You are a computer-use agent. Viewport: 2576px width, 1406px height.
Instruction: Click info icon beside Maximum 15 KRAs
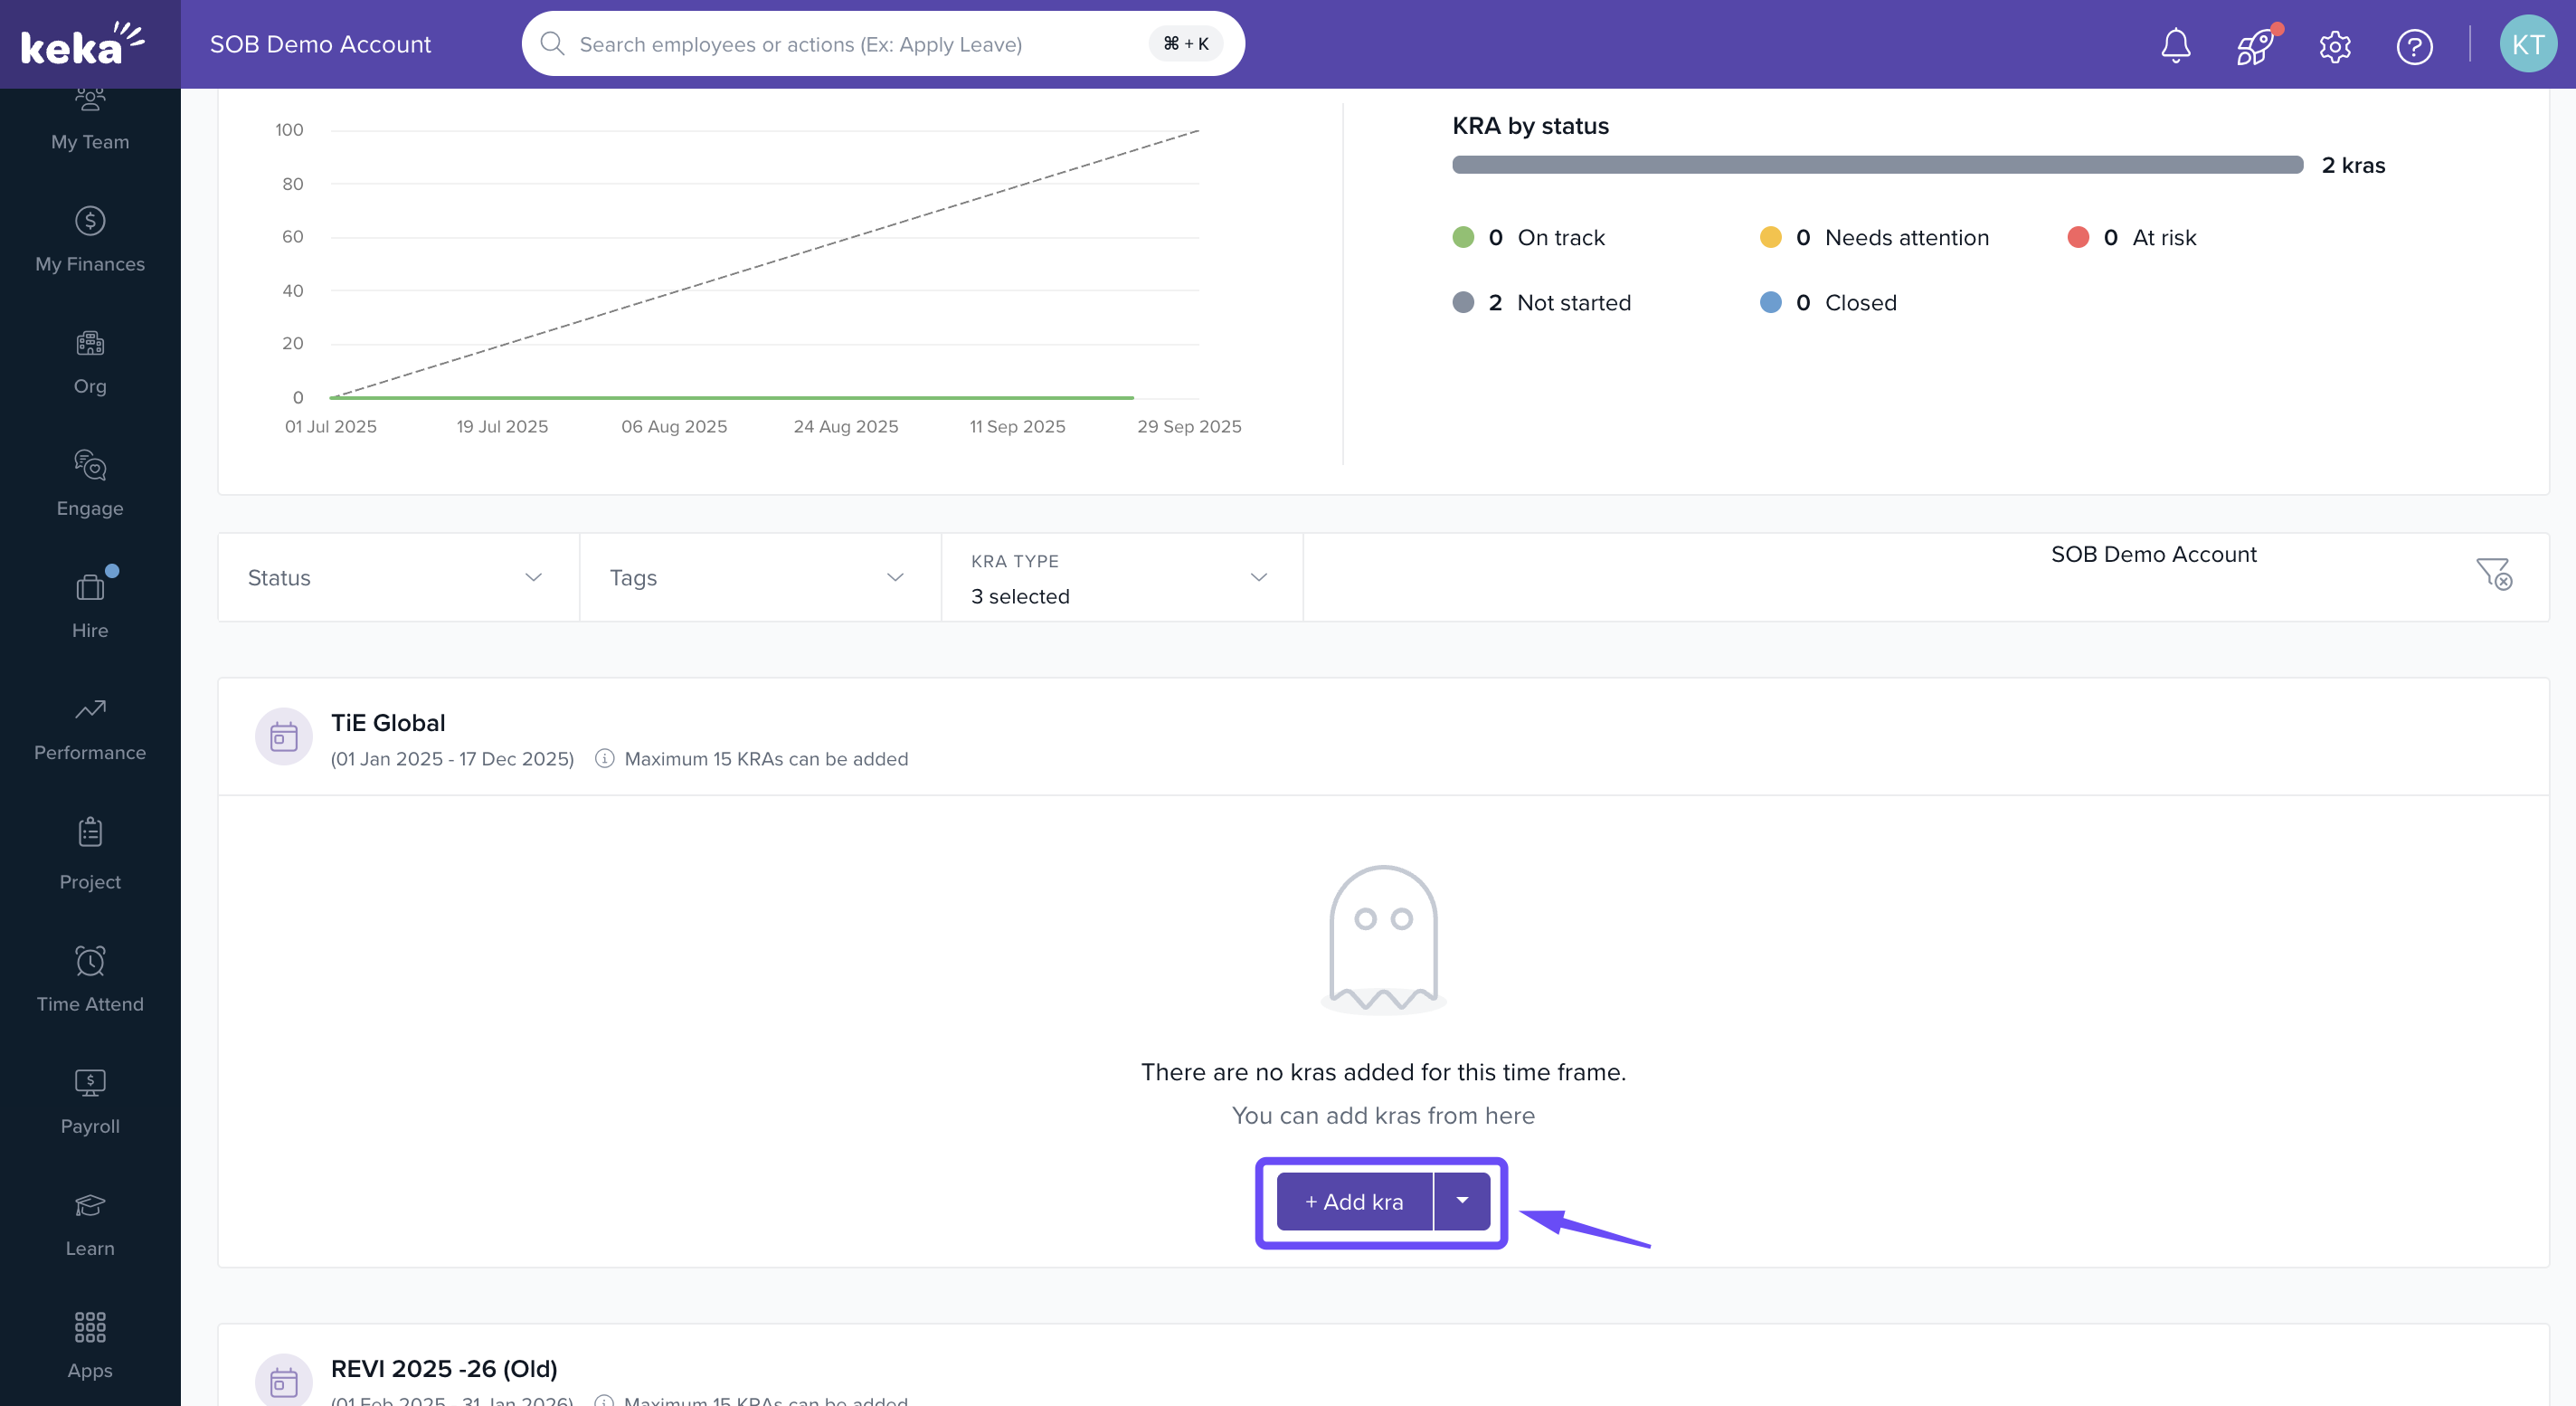click(604, 759)
